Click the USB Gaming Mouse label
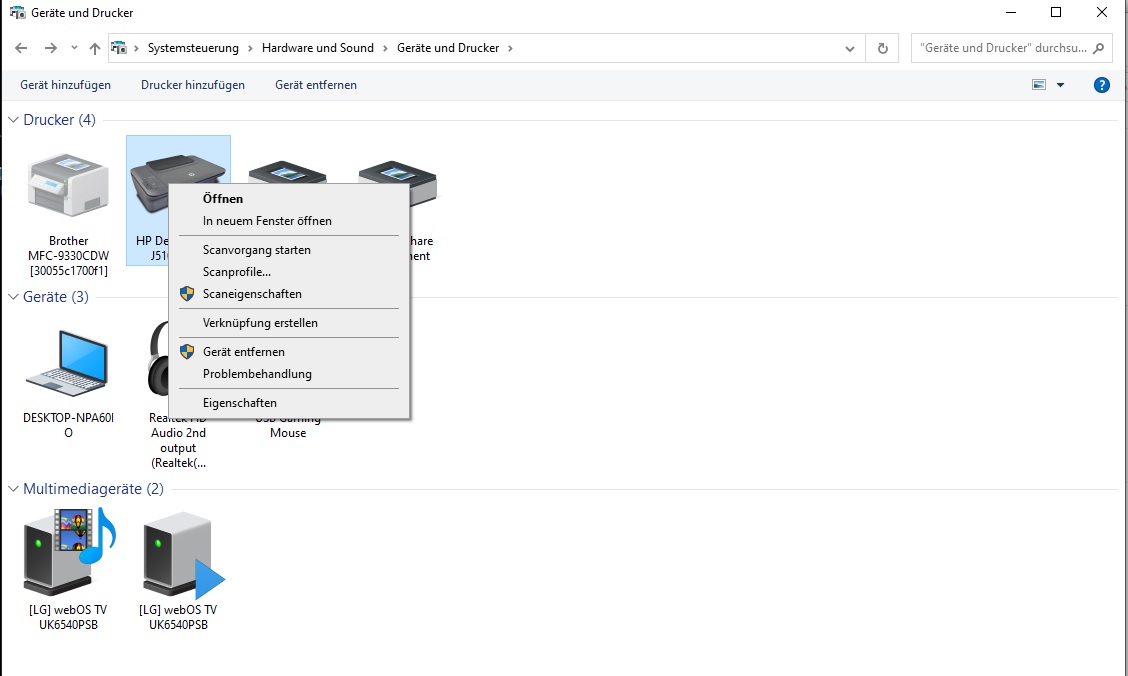Image resolution: width=1128 pixels, height=676 pixels. (x=288, y=426)
